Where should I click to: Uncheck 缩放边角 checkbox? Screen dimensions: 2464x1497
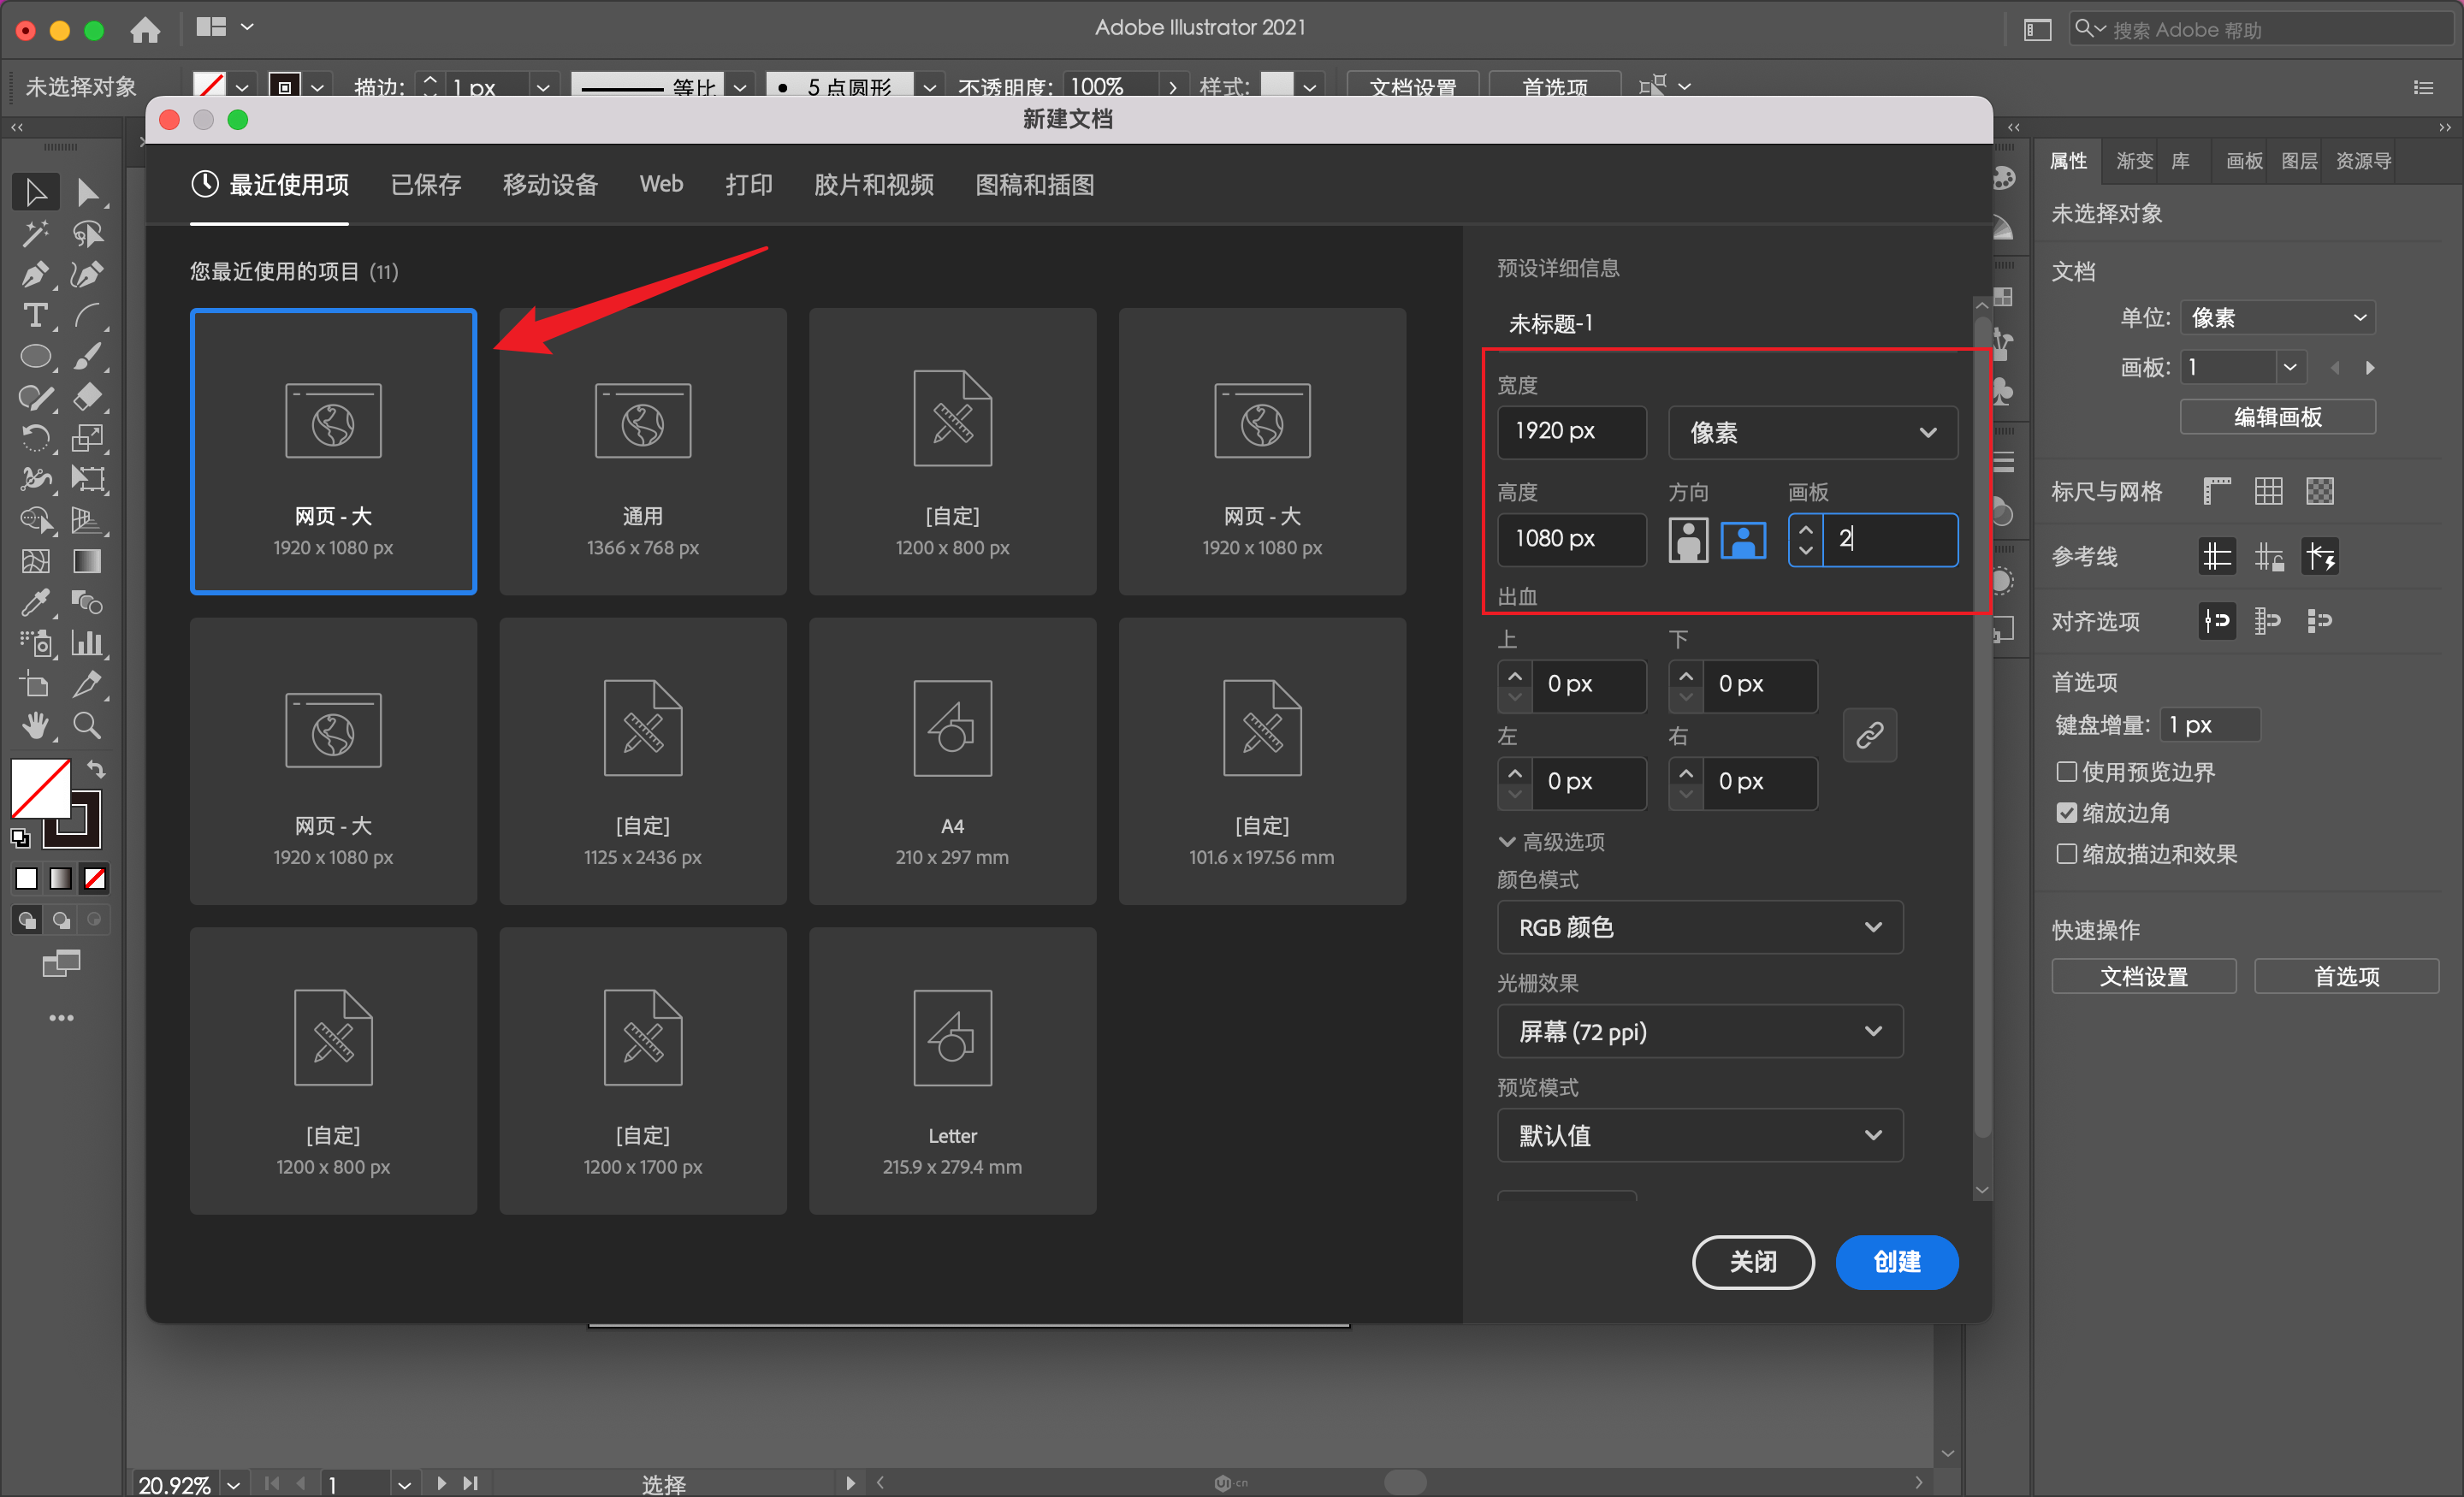pyautogui.click(x=2066, y=812)
